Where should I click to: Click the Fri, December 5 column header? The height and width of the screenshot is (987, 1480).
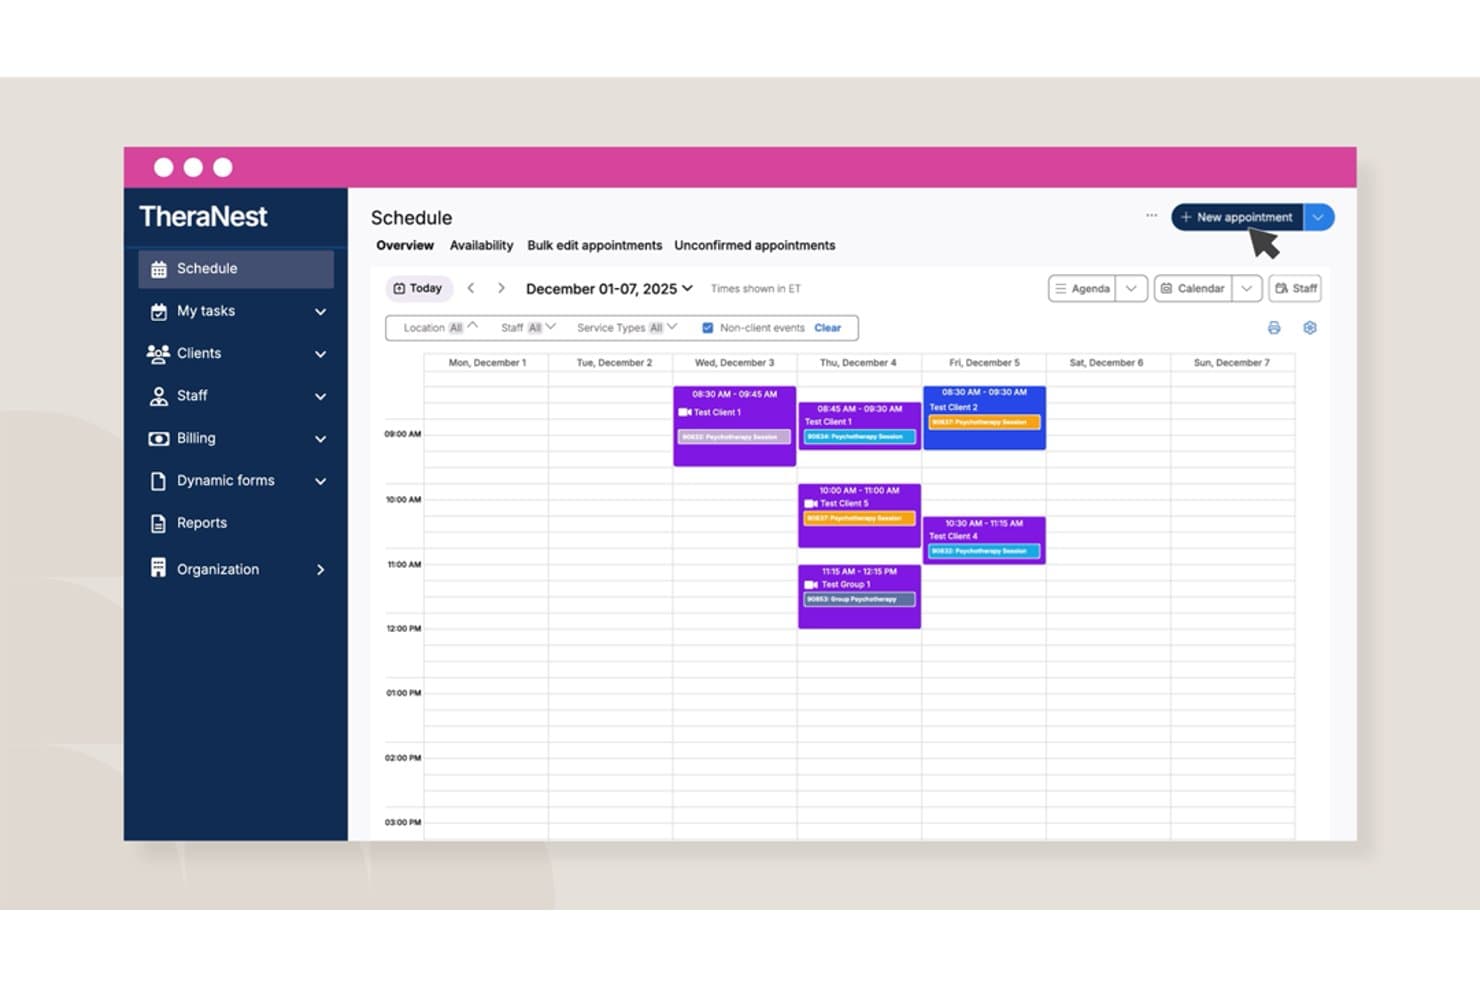(985, 363)
